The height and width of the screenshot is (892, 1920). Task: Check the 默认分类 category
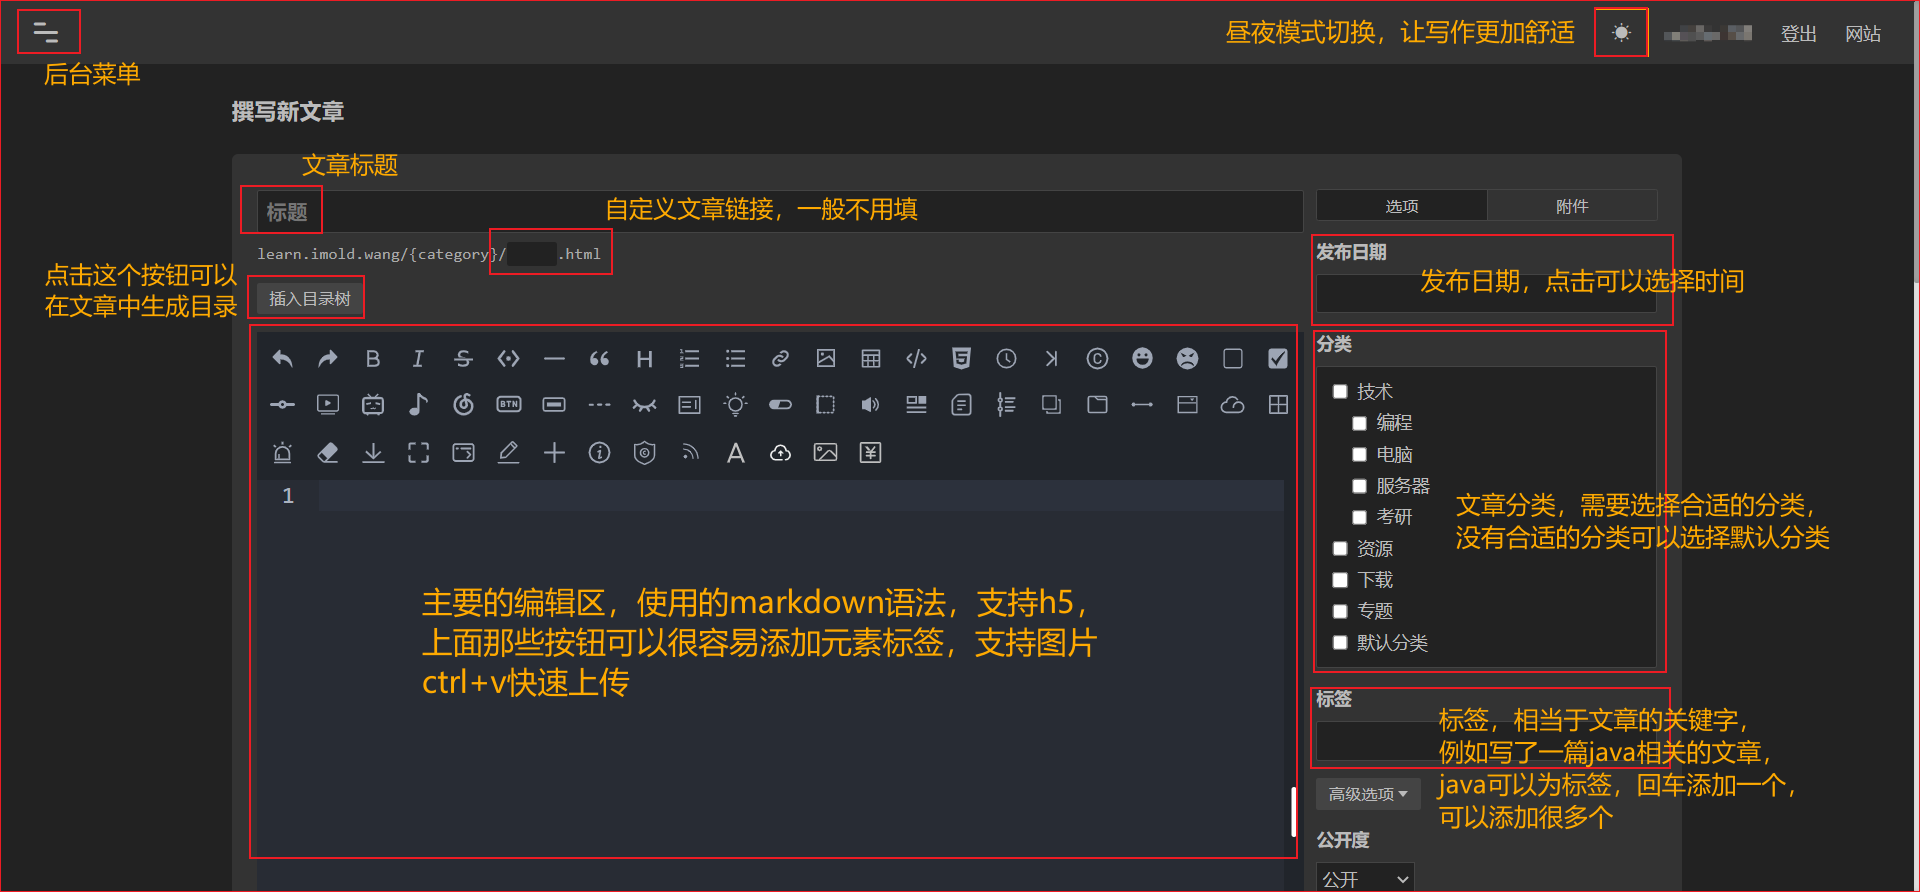click(1340, 642)
